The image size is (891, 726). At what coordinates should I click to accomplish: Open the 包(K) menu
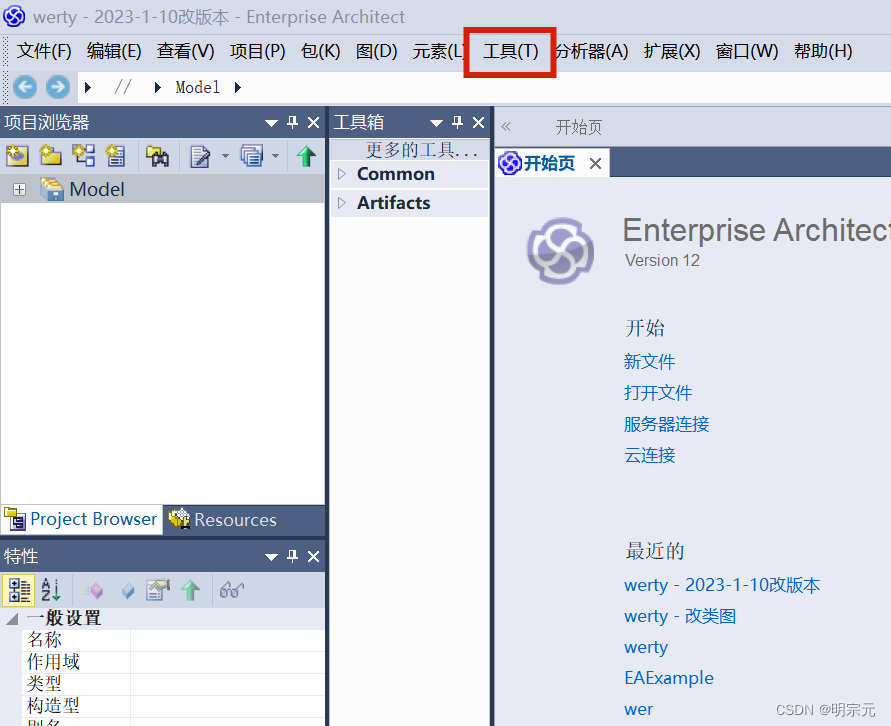coord(320,51)
